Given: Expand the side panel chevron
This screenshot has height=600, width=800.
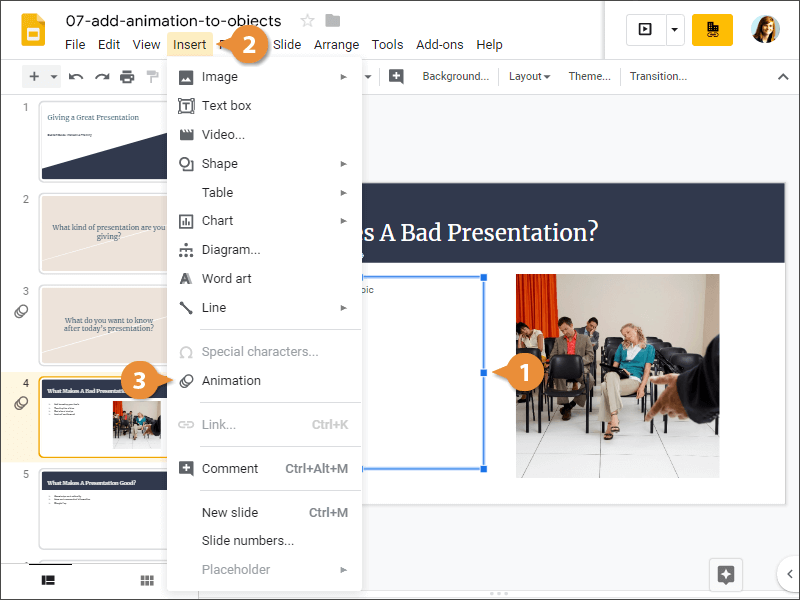Looking at the screenshot, I should pos(789,574).
